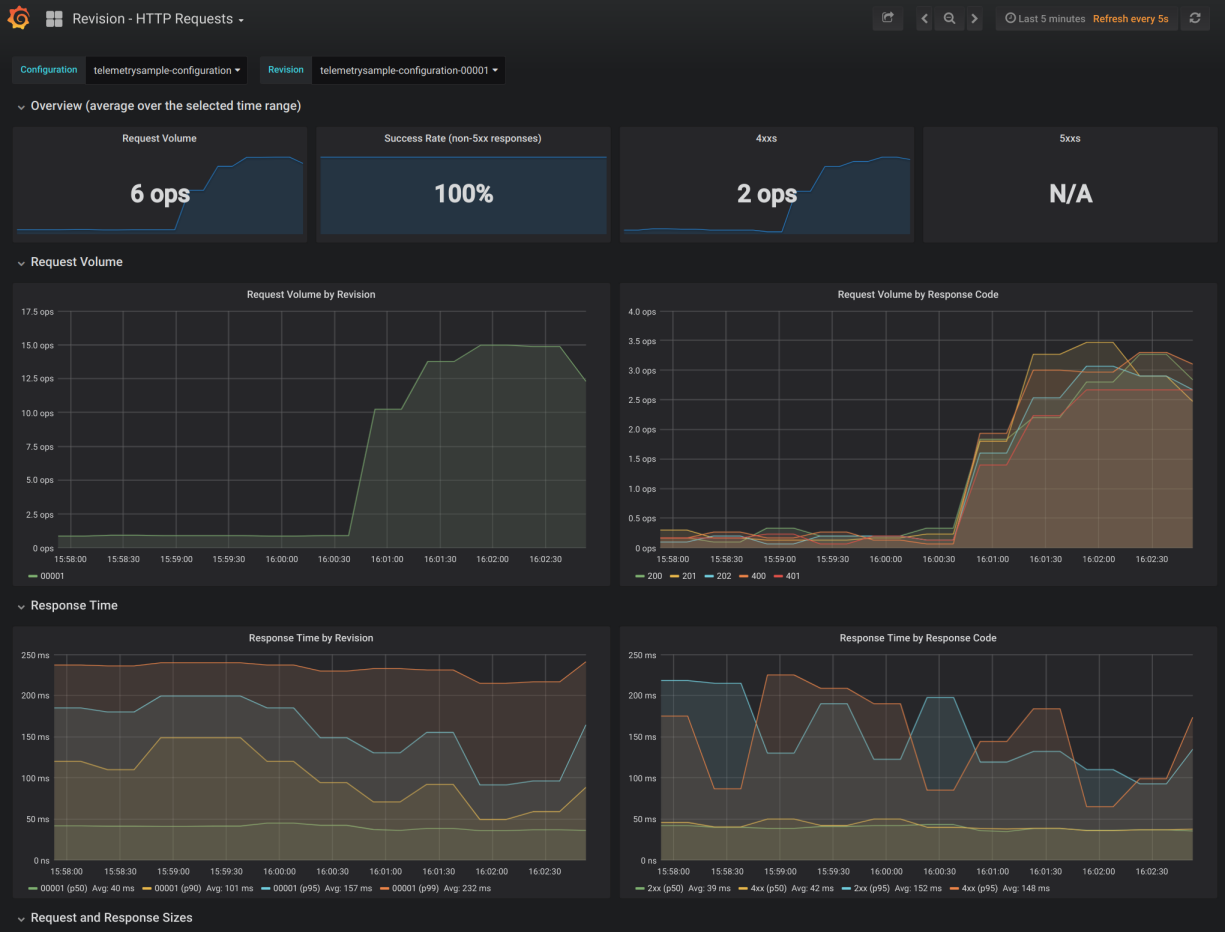This screenshot has height=932, width=1225.
Task: Click the N/A 5xxs value
Action: [x=1070, y=194]
